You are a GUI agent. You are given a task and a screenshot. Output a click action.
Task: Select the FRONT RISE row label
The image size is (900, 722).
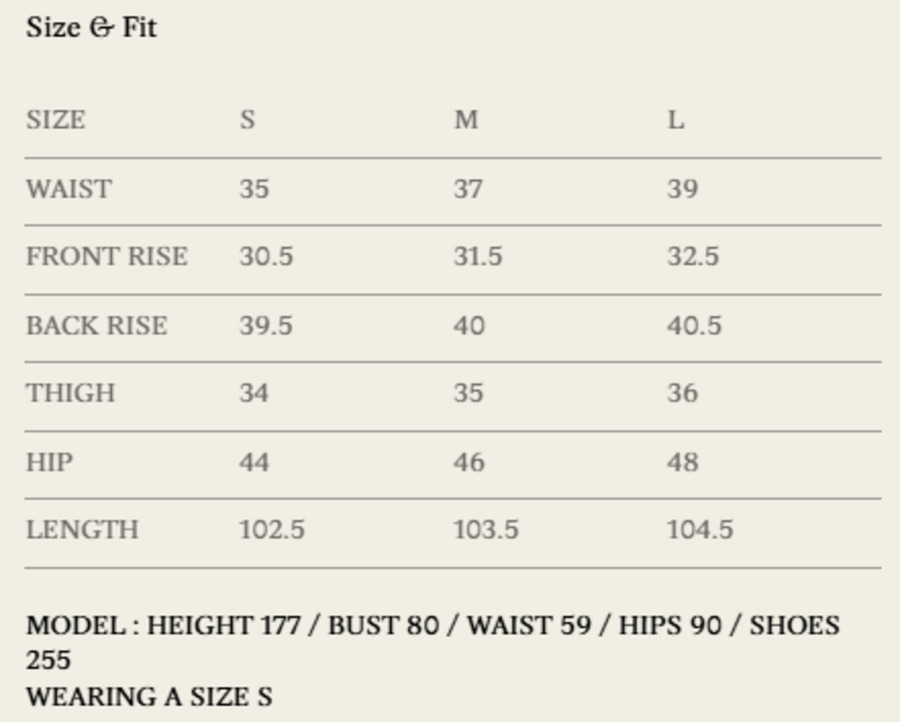[106, 257]
